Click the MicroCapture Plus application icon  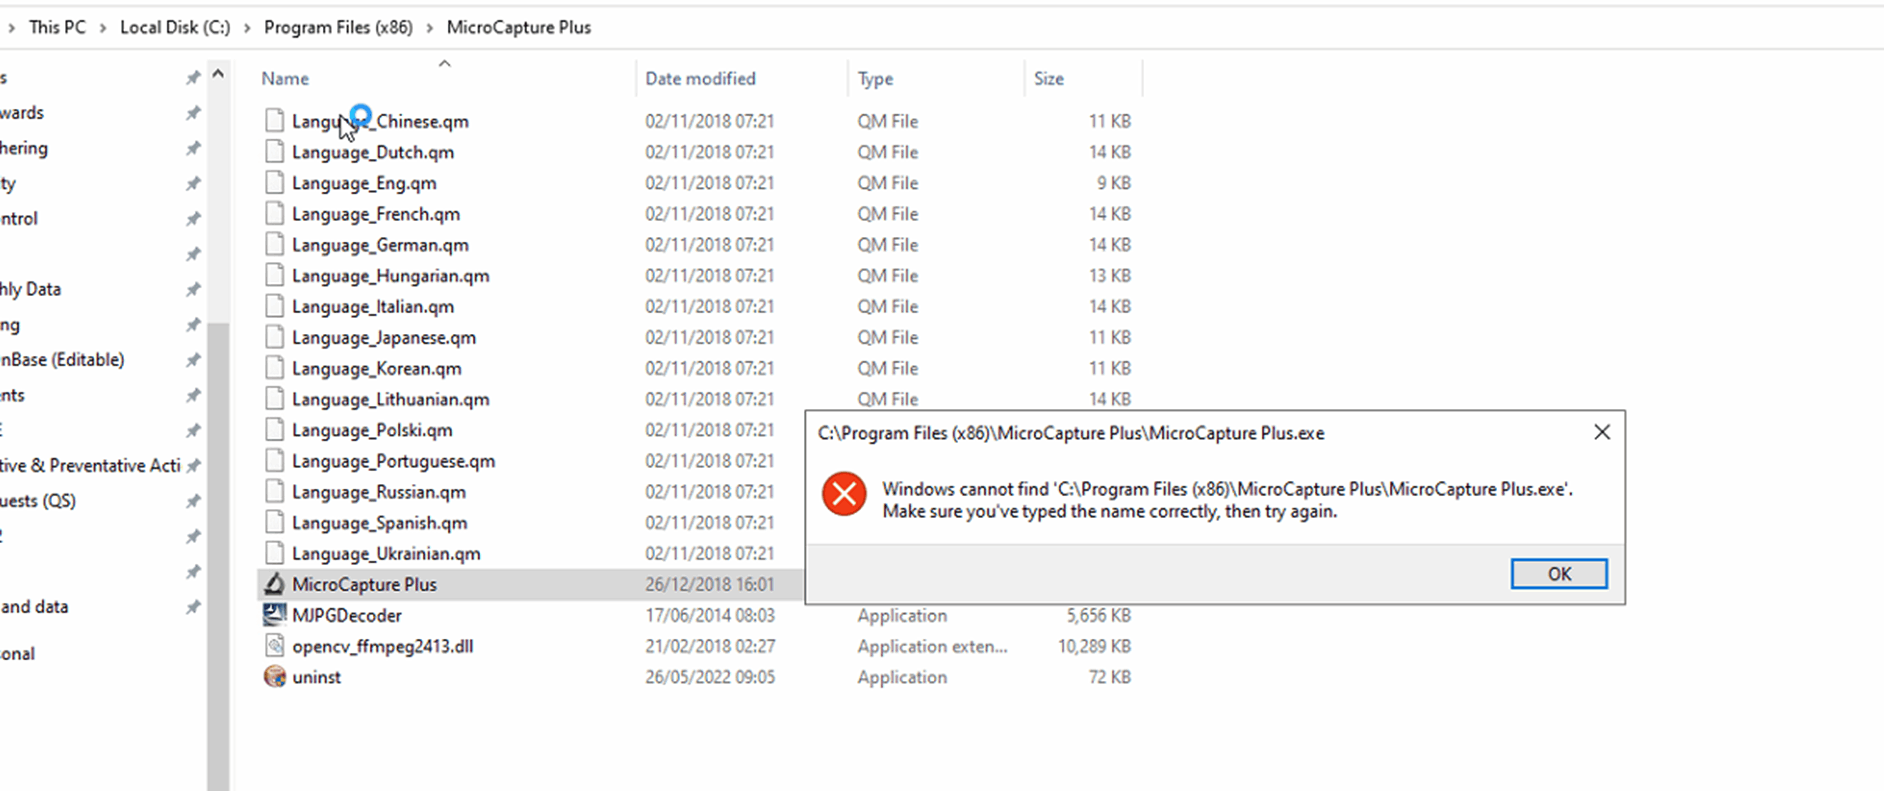274,584
